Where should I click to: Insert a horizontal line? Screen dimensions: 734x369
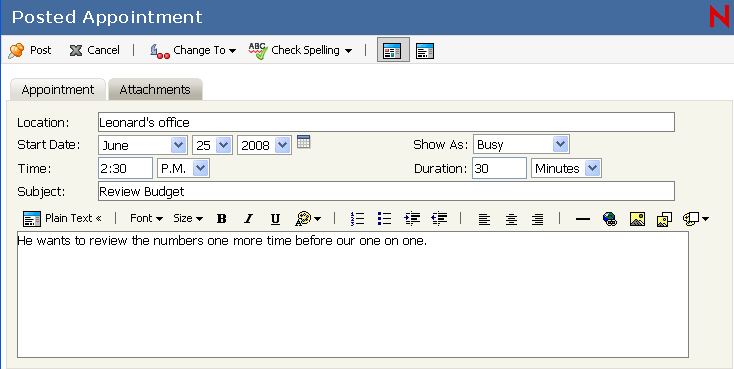[x=583, y=219]
